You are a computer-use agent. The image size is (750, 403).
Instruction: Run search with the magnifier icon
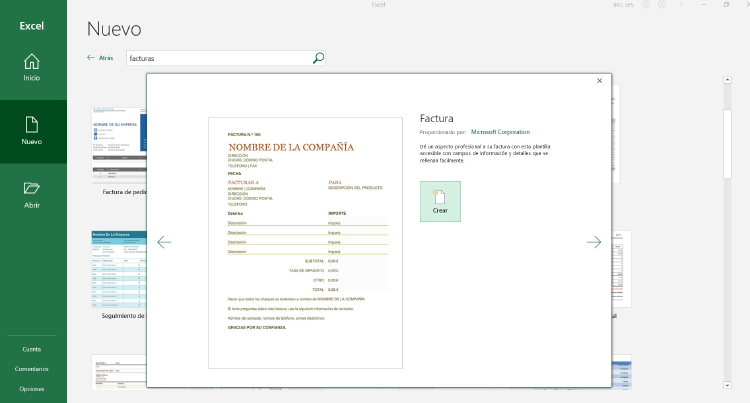point(319,58)
